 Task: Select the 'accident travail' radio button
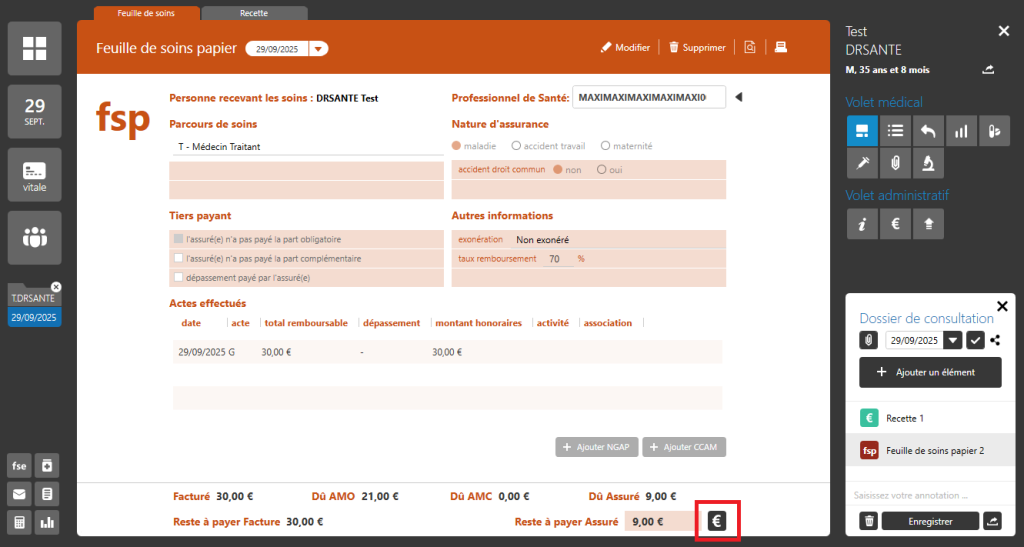coord(516,146)
